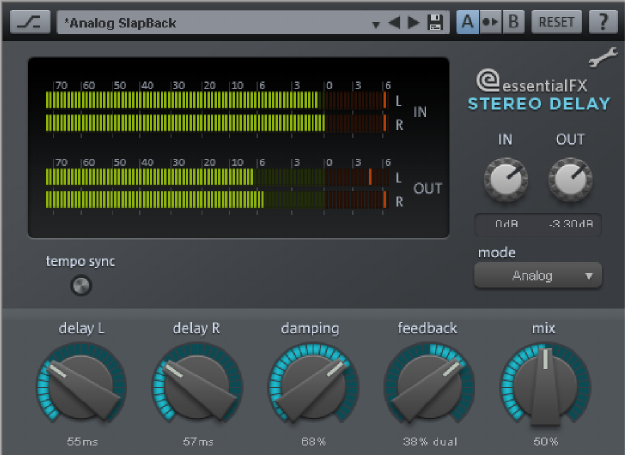Click the 38% dual feedback value
The width and height of the screenshot is (625, 455).
430,441
